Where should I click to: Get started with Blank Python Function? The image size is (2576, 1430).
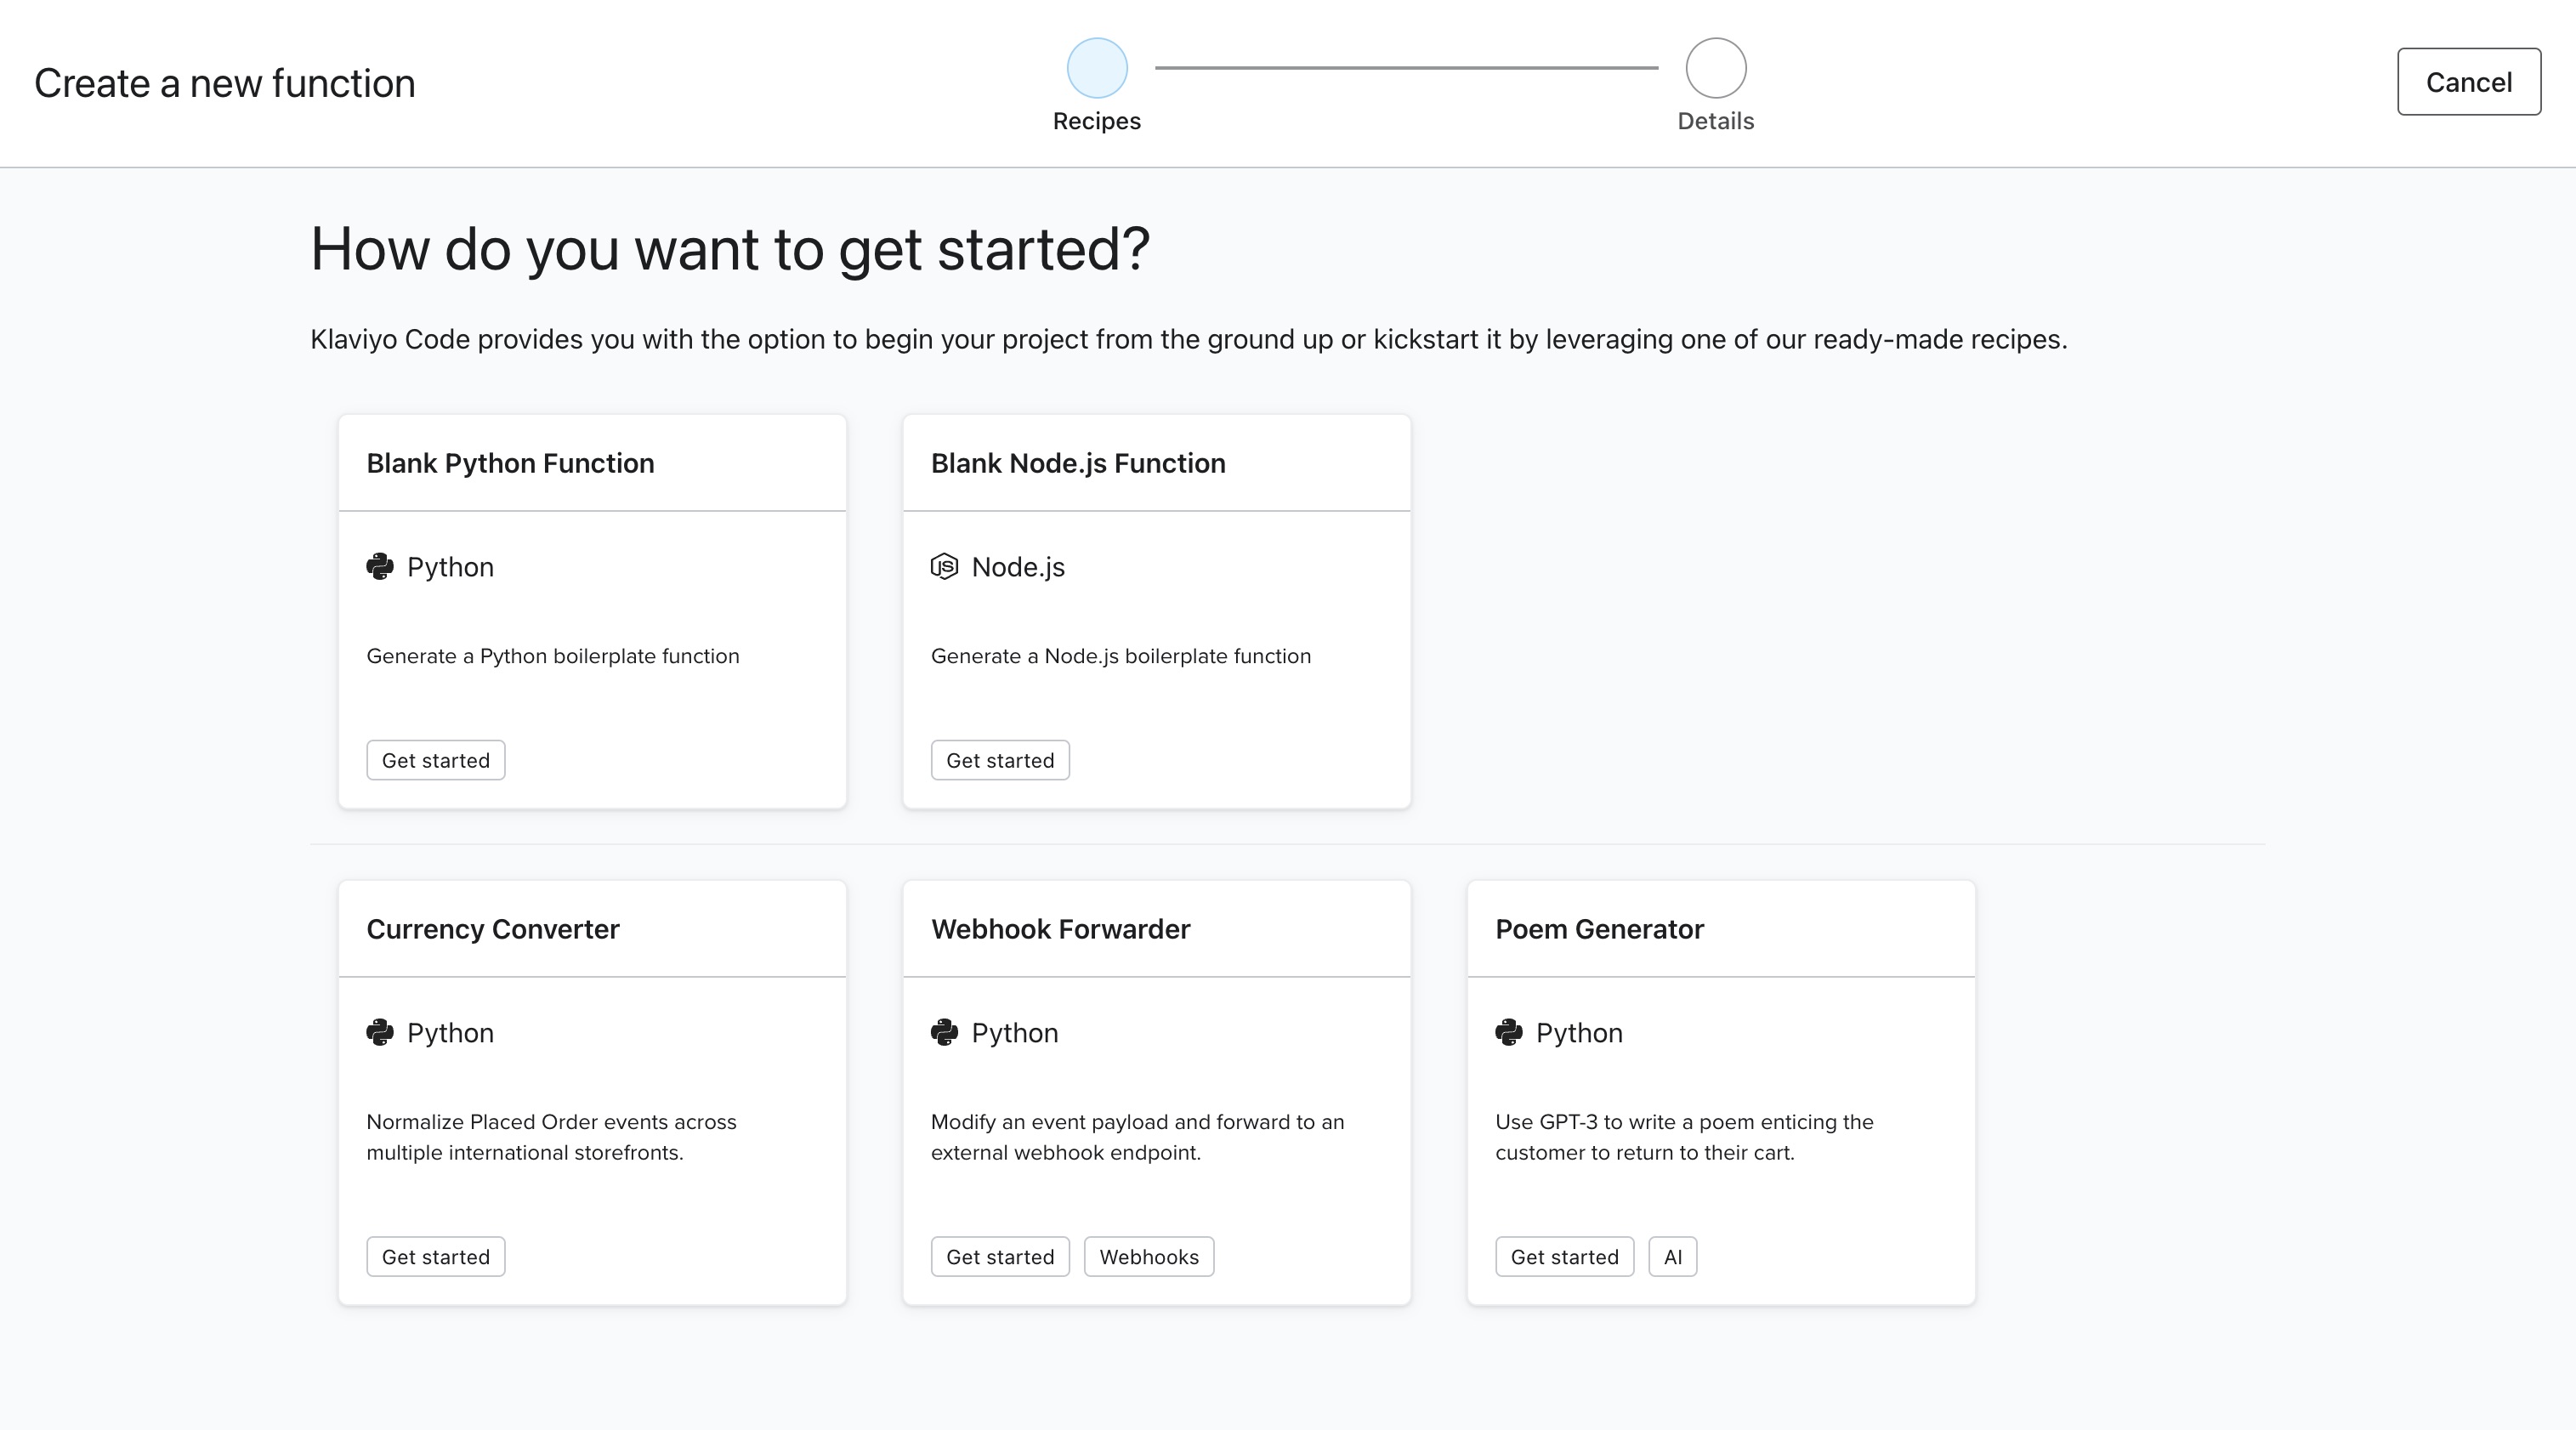[436, 761]
